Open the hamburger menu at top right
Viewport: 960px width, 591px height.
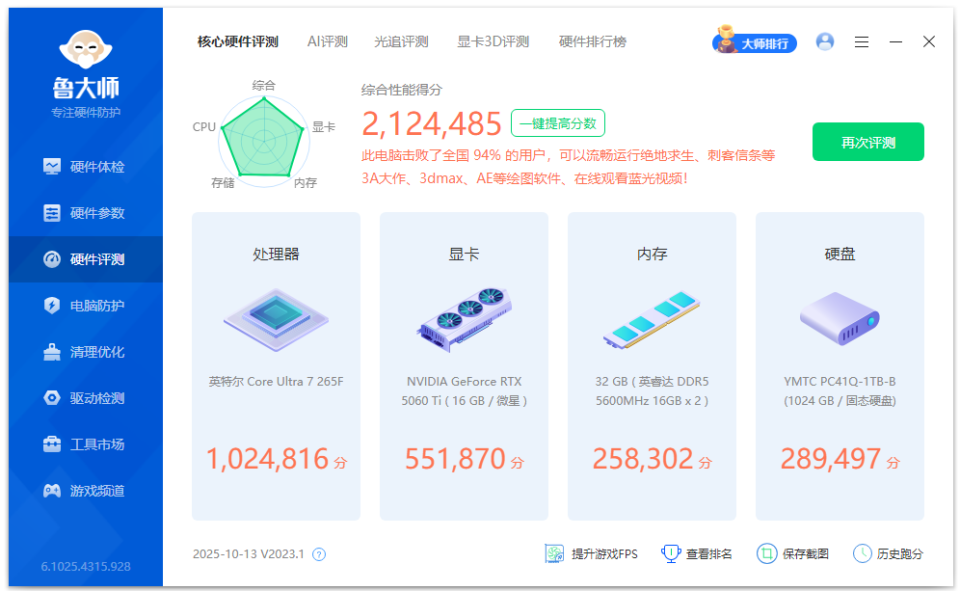[x=860, y=42]
